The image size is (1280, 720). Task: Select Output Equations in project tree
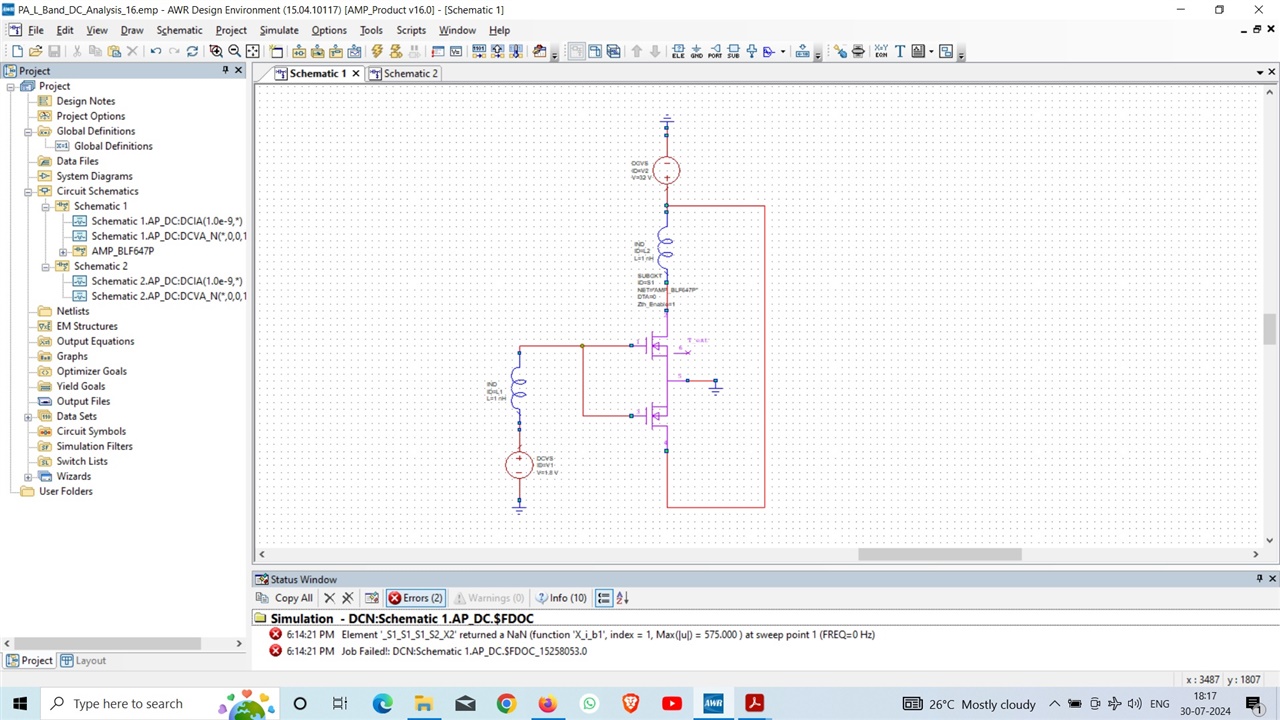click(95, 341)
